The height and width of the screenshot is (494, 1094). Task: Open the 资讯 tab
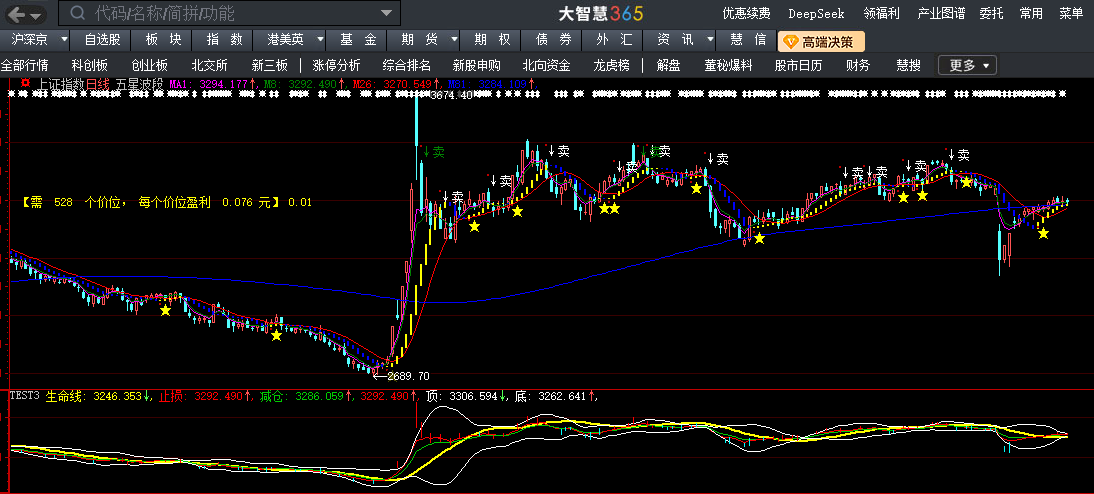(675, 40)
